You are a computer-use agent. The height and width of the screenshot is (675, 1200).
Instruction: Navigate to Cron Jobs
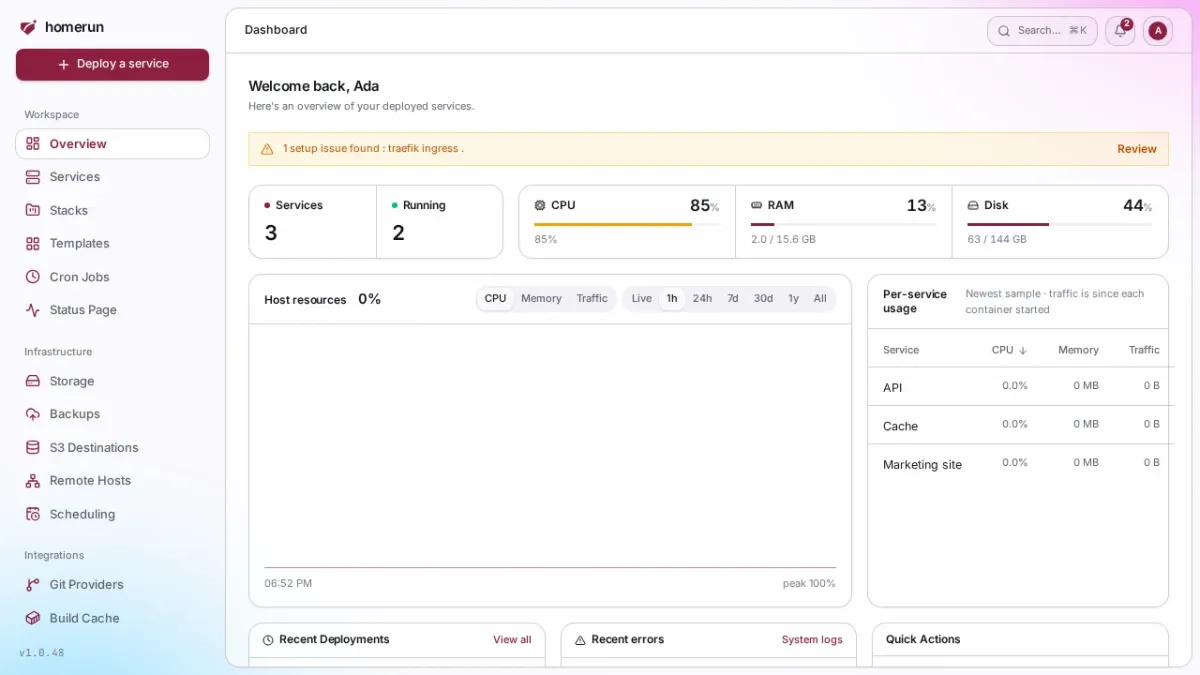tap(112, 277)
